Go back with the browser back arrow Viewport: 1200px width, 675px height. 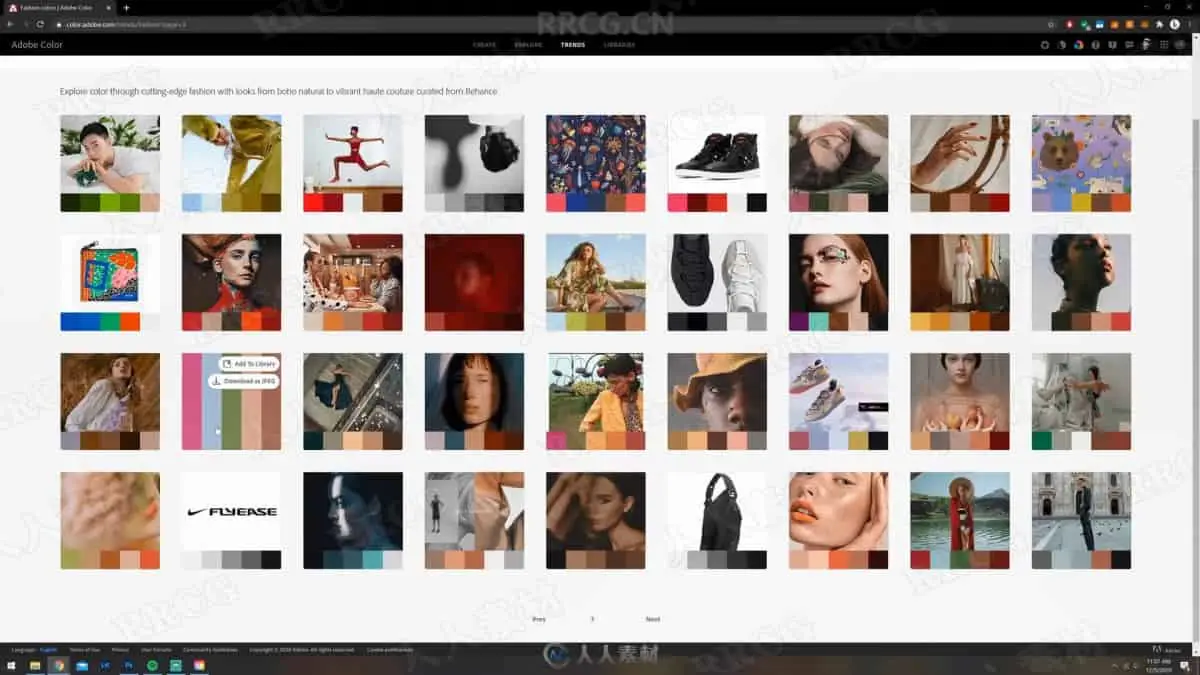click(x=11, y=24)
